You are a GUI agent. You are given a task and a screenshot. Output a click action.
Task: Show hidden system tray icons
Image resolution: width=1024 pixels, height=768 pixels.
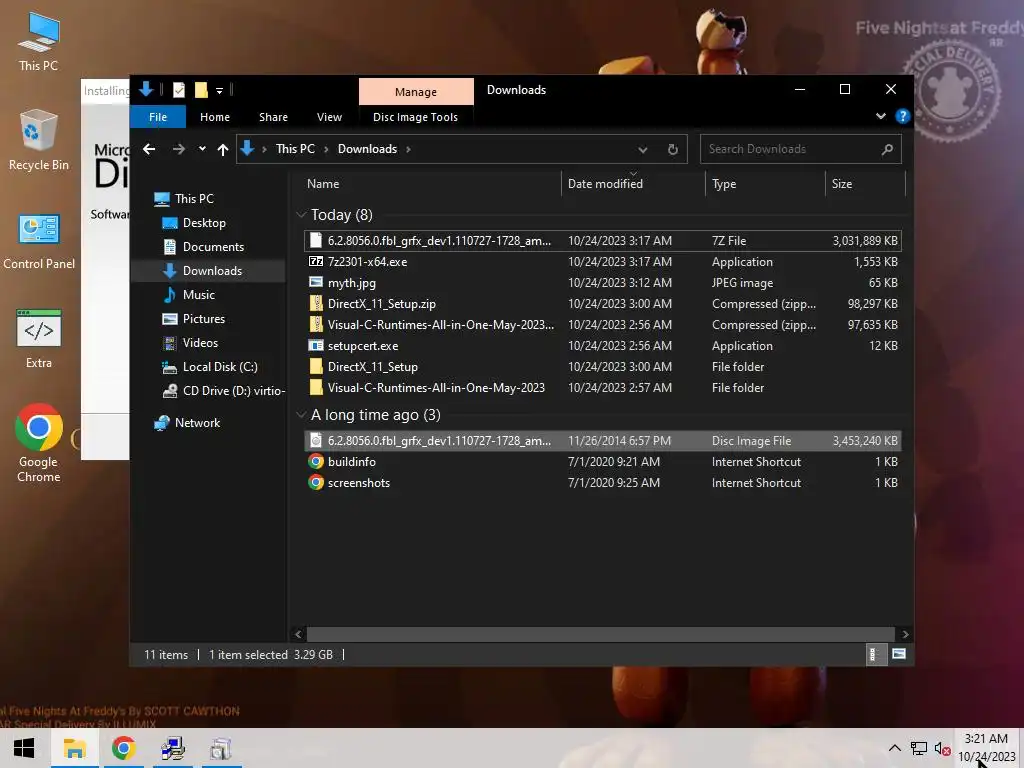coord(895,748)
